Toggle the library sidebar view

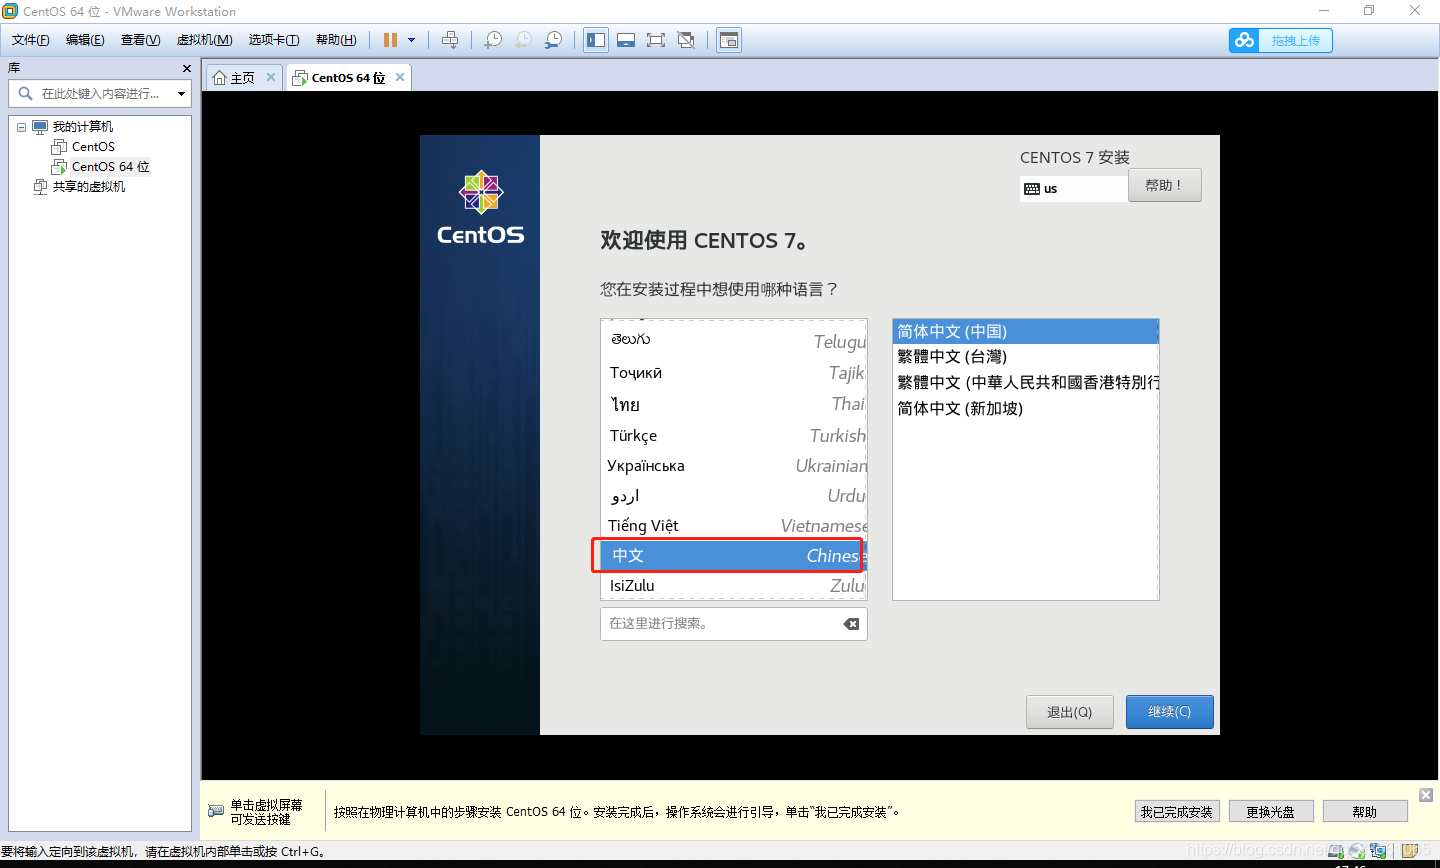pos(596,40)
